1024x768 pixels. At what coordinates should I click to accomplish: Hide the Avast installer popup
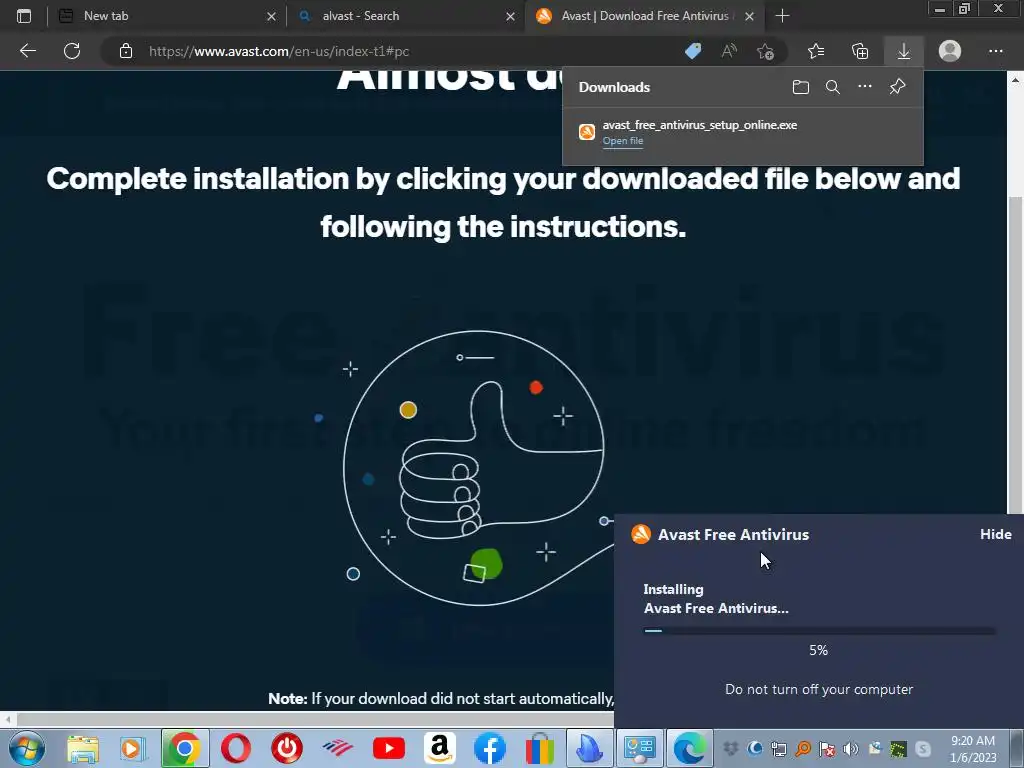point(995,534)
